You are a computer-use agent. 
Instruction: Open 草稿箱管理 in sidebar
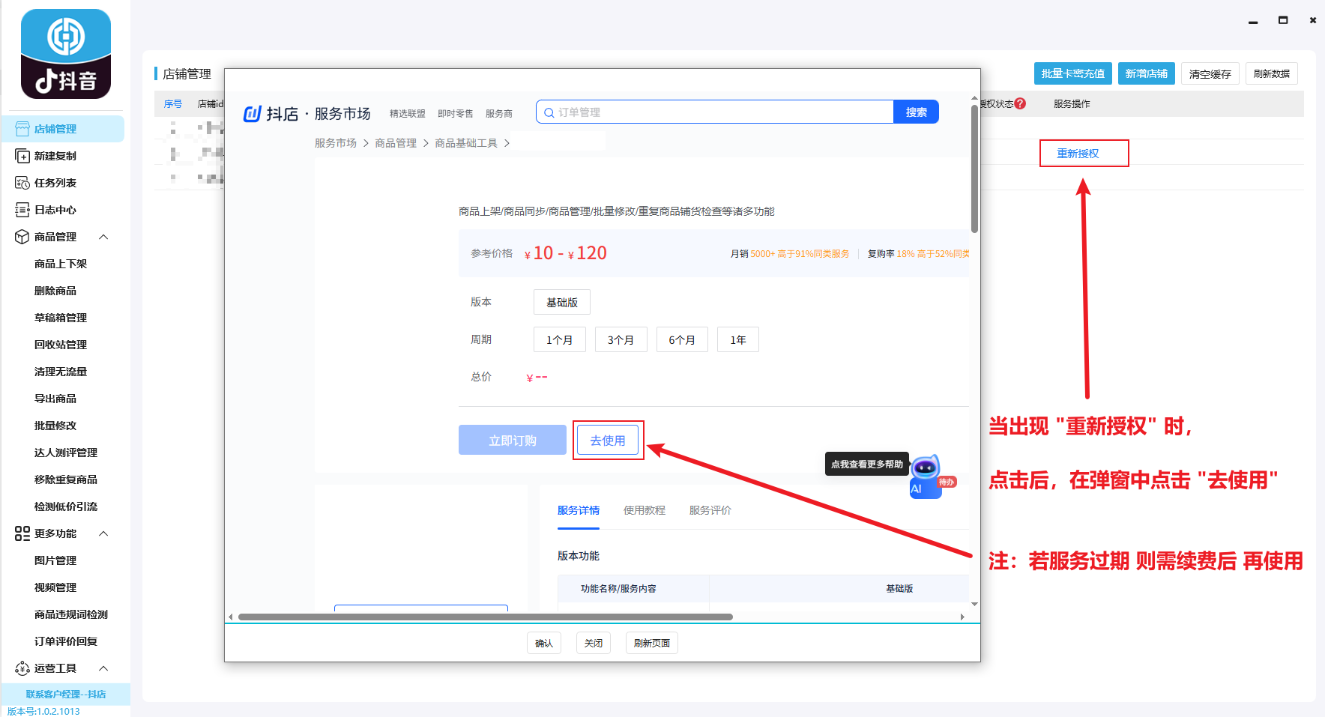[61, 318]
